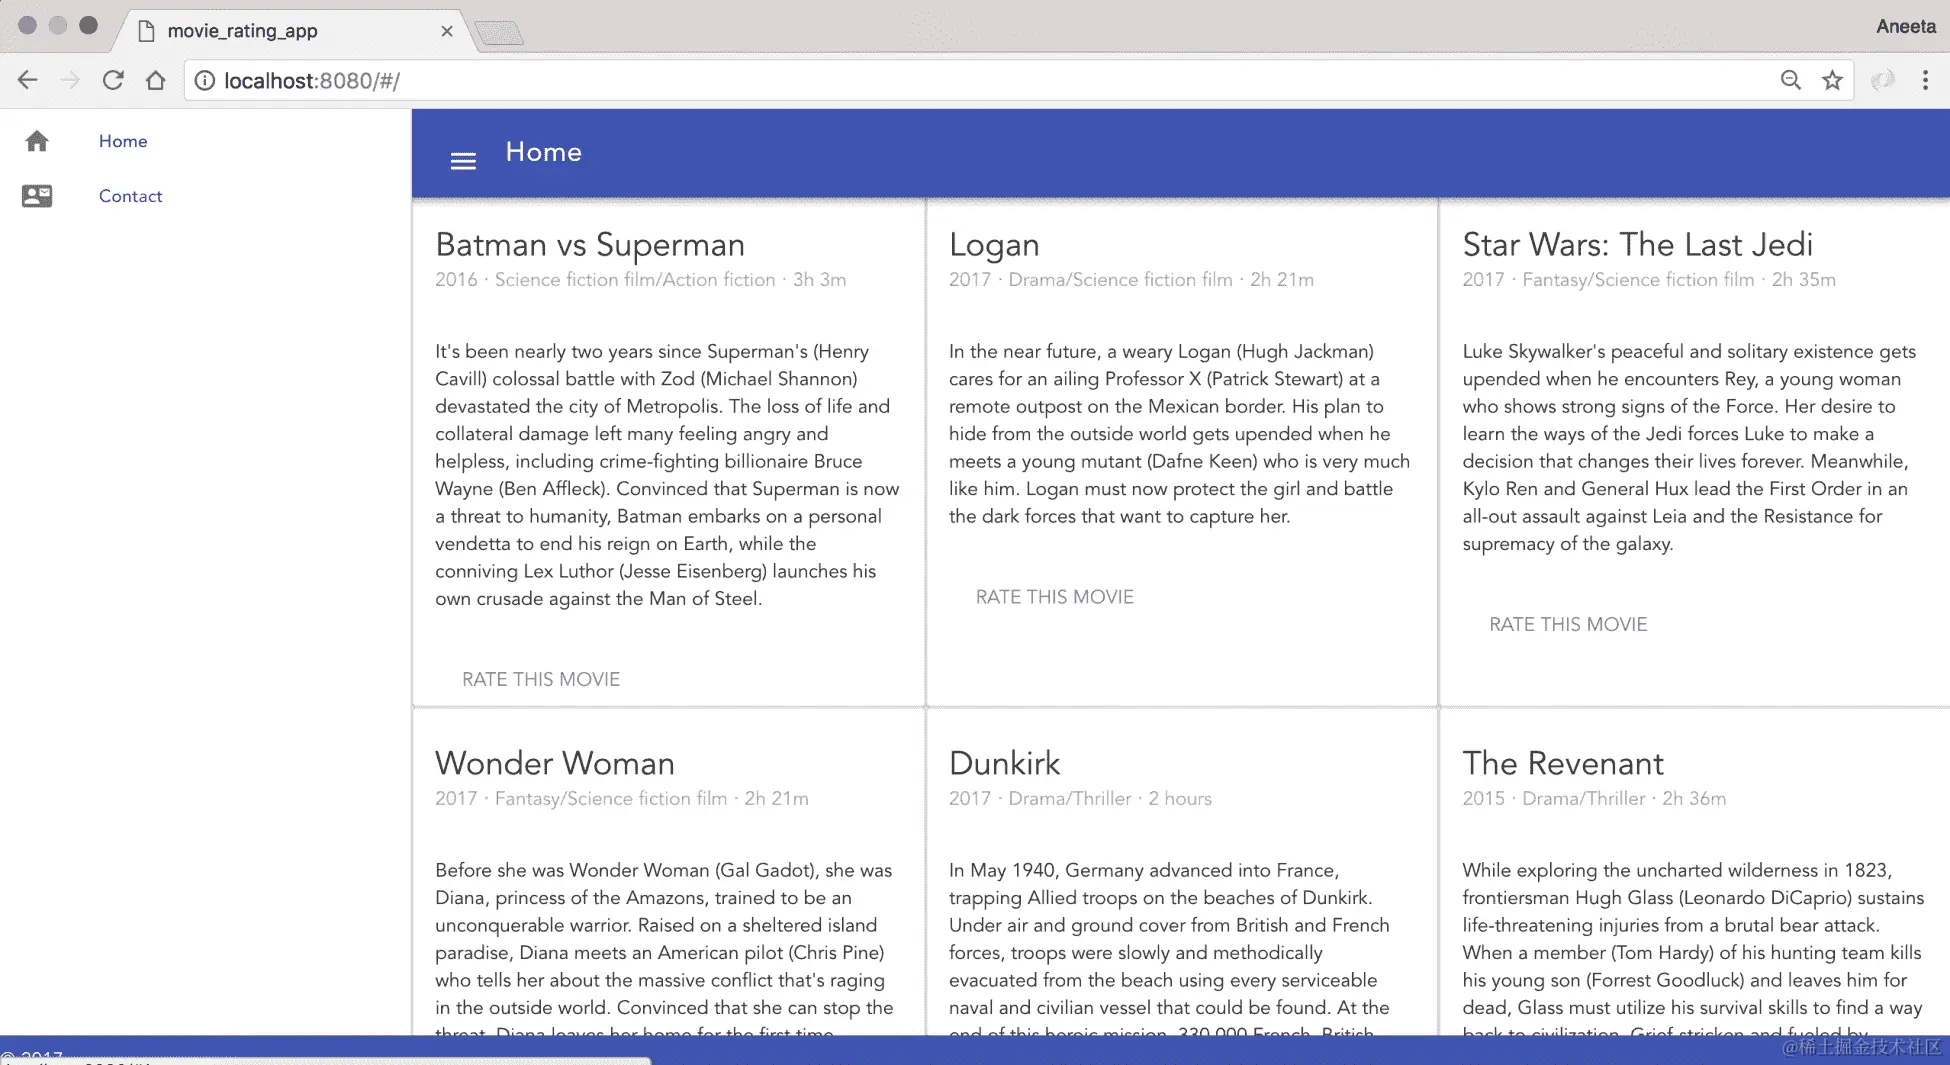Click the browser forward arrow
This screenshot has height=1065, width=1950.
(x=70, y=80)
